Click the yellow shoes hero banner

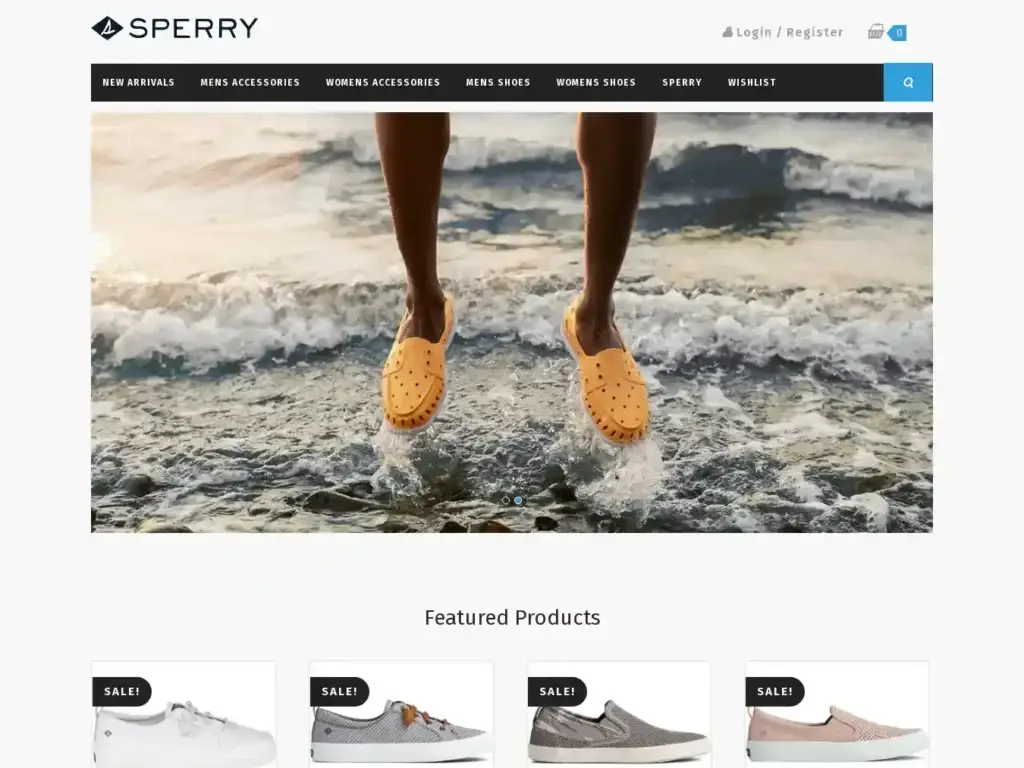[511, 322]
